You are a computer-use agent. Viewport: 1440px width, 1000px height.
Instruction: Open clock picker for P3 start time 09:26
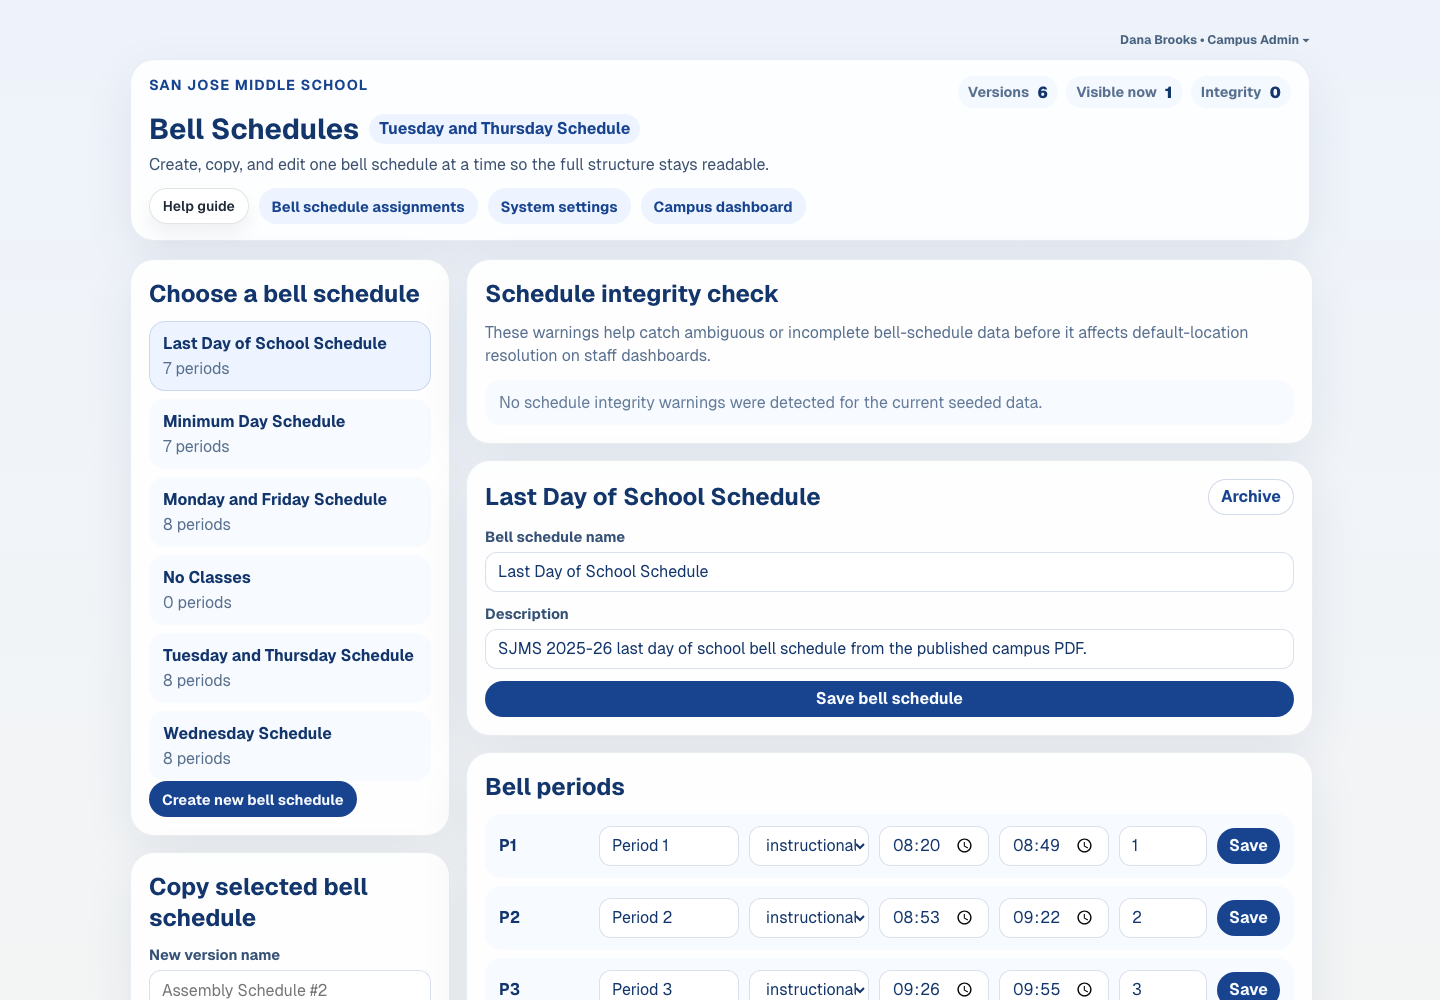(964, 989)
